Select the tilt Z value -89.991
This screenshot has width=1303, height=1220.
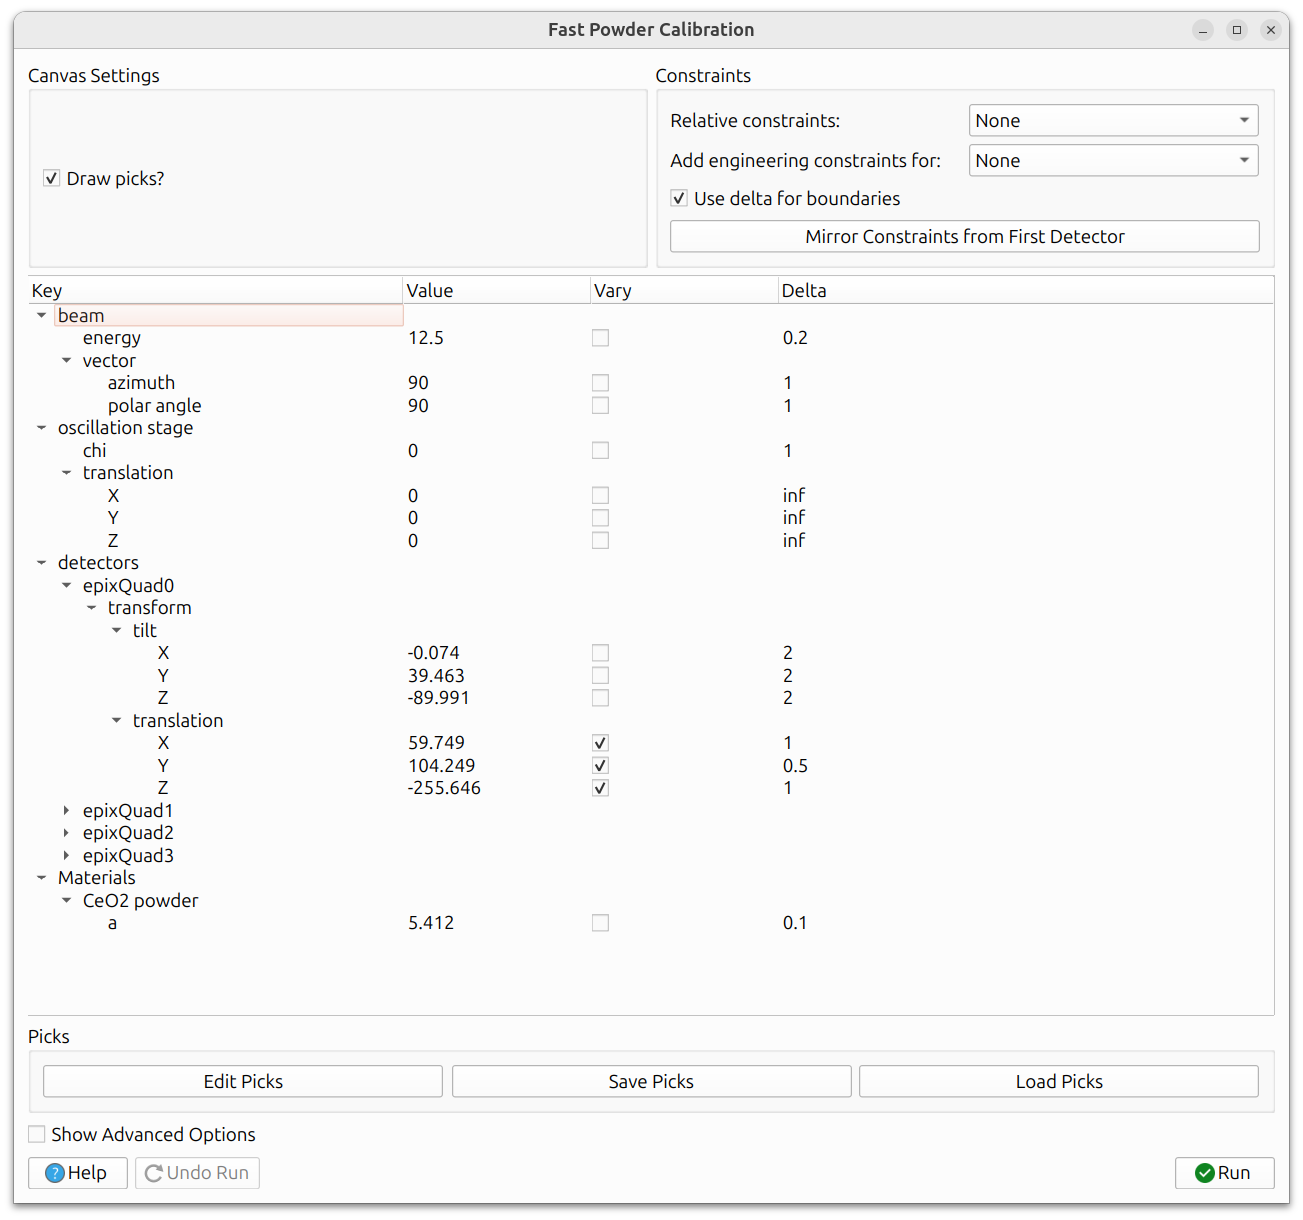coord(439,698)
